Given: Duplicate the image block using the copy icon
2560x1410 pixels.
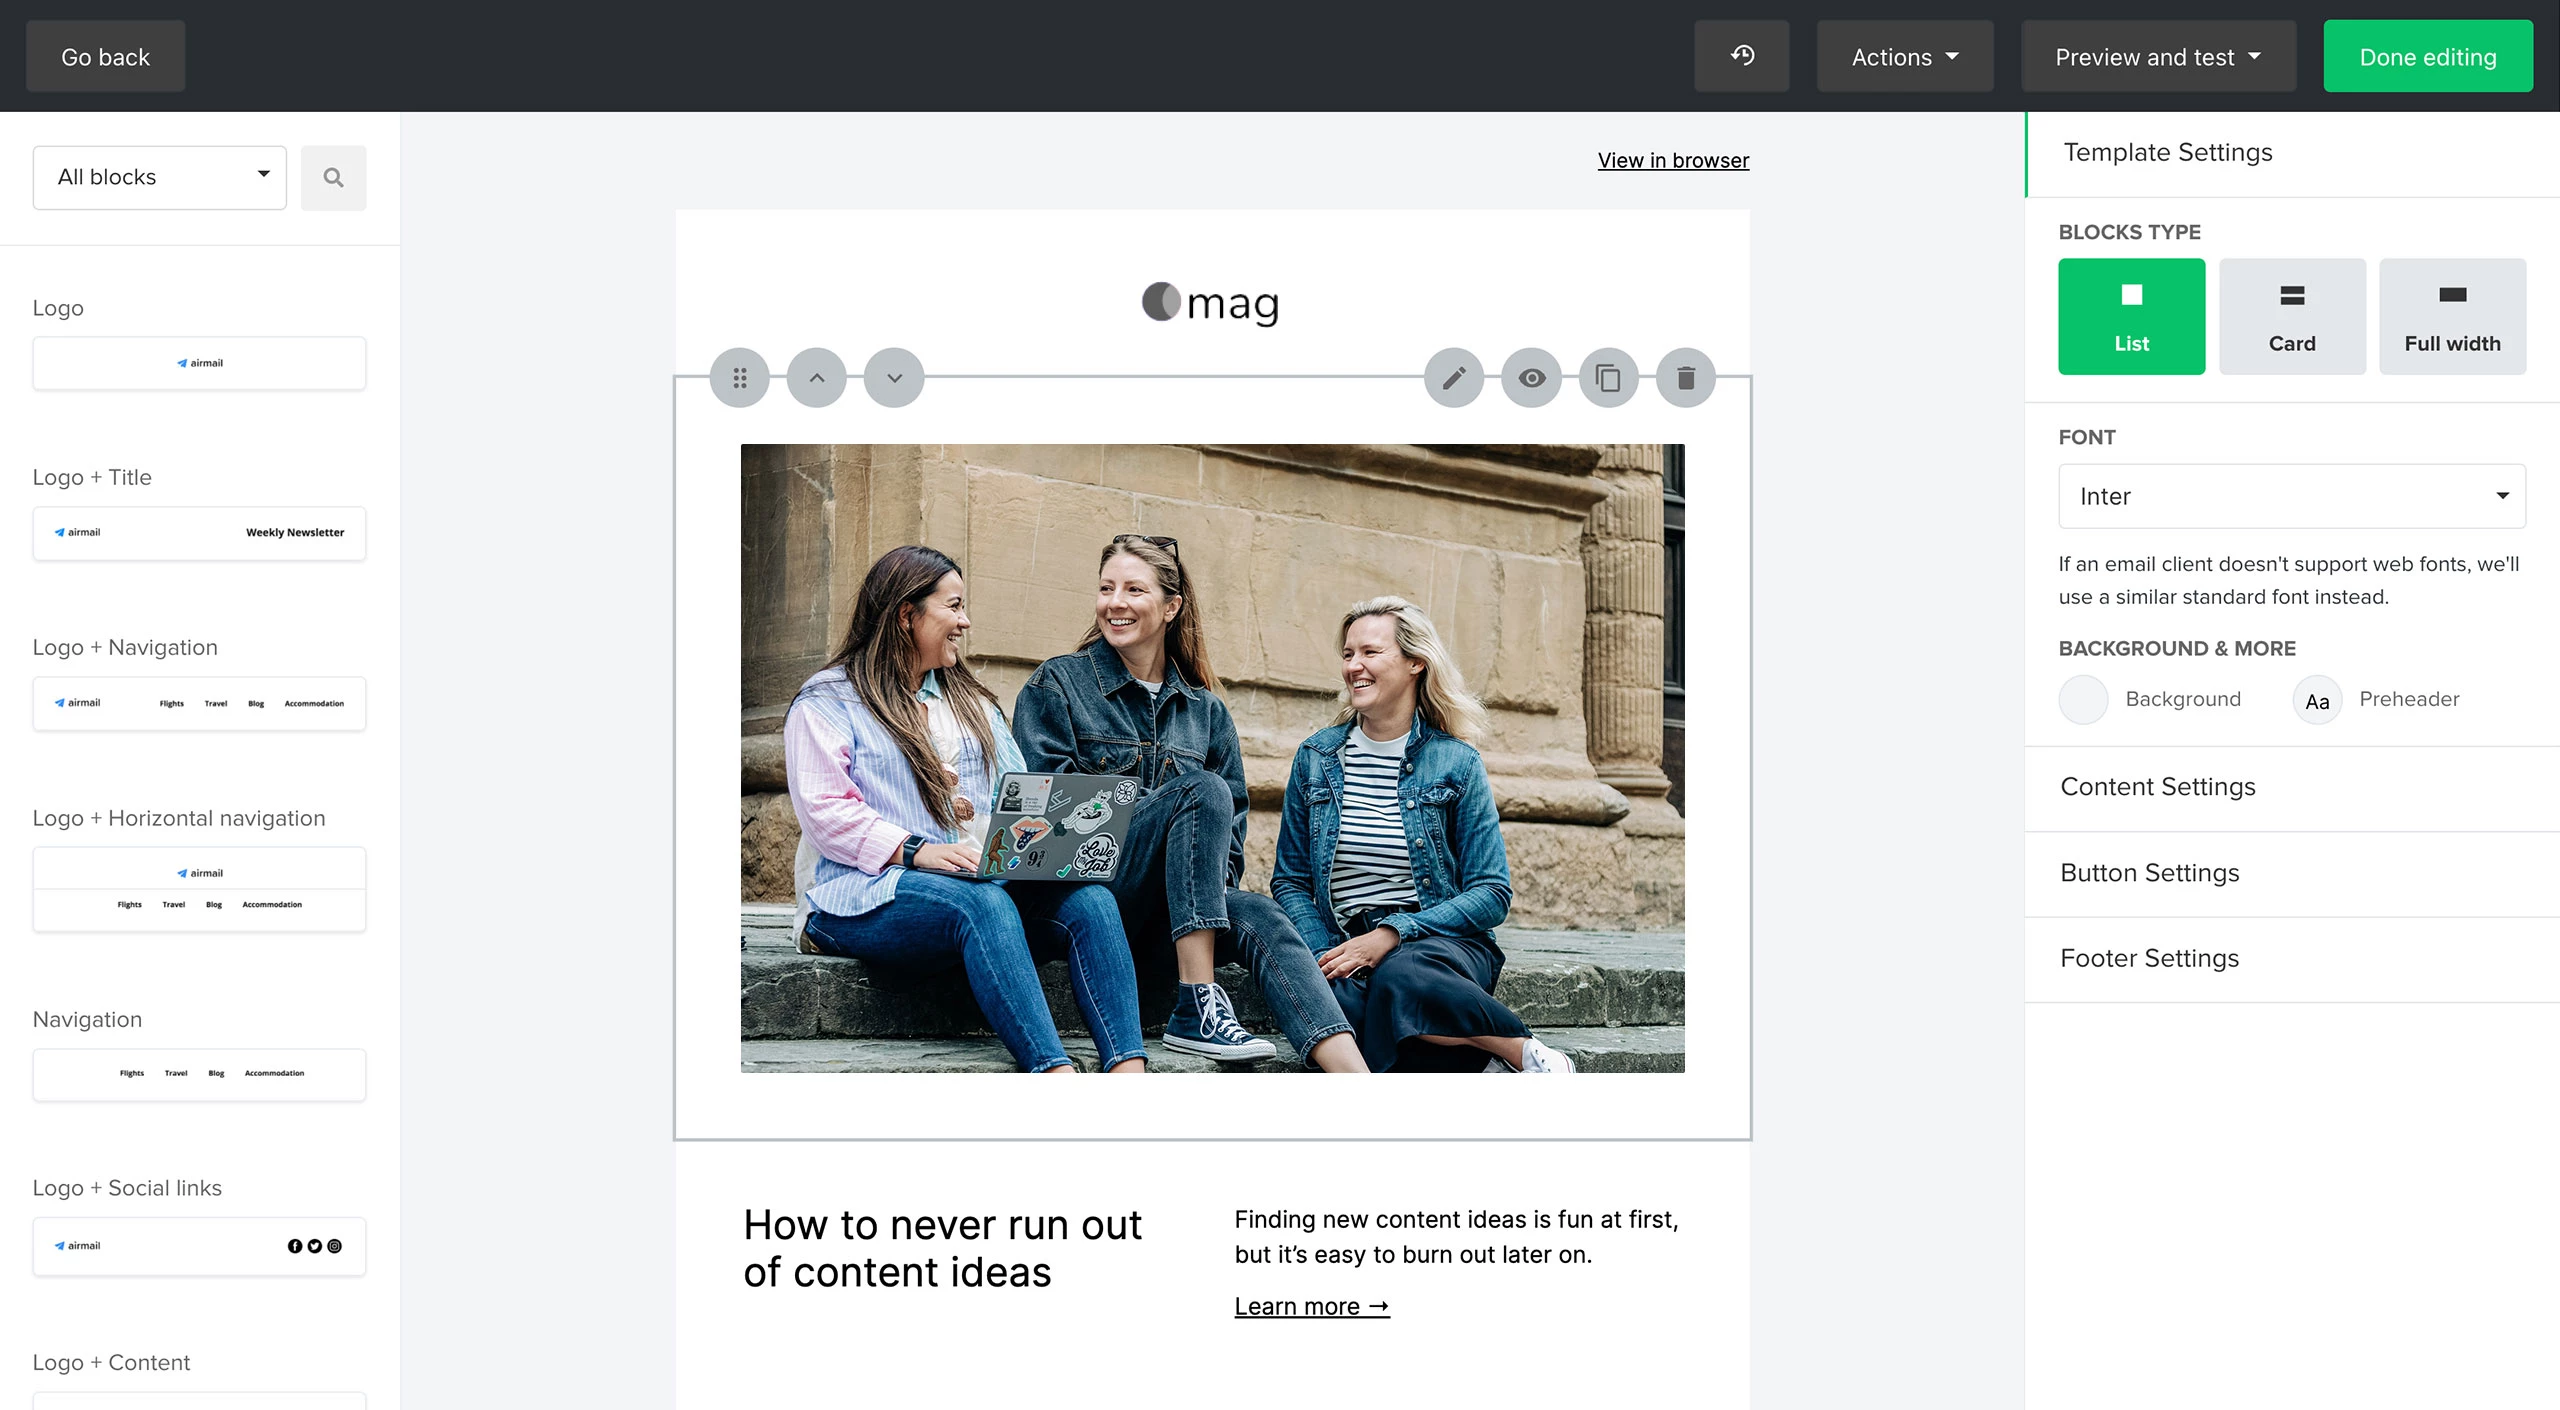Looking at the screenshot, I should [1609, 377].
